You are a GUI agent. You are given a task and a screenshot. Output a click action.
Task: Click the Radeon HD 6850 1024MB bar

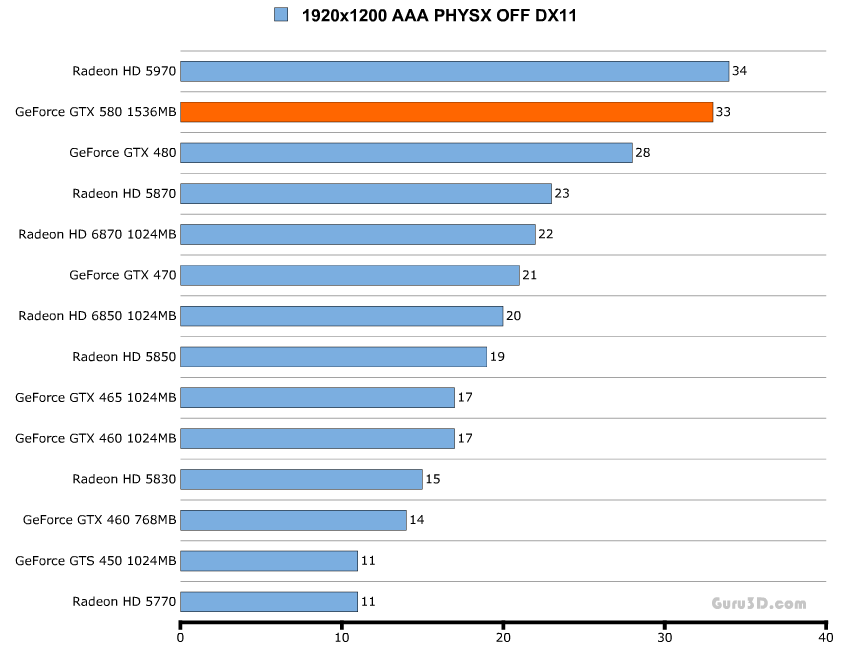tap(341, 316)
